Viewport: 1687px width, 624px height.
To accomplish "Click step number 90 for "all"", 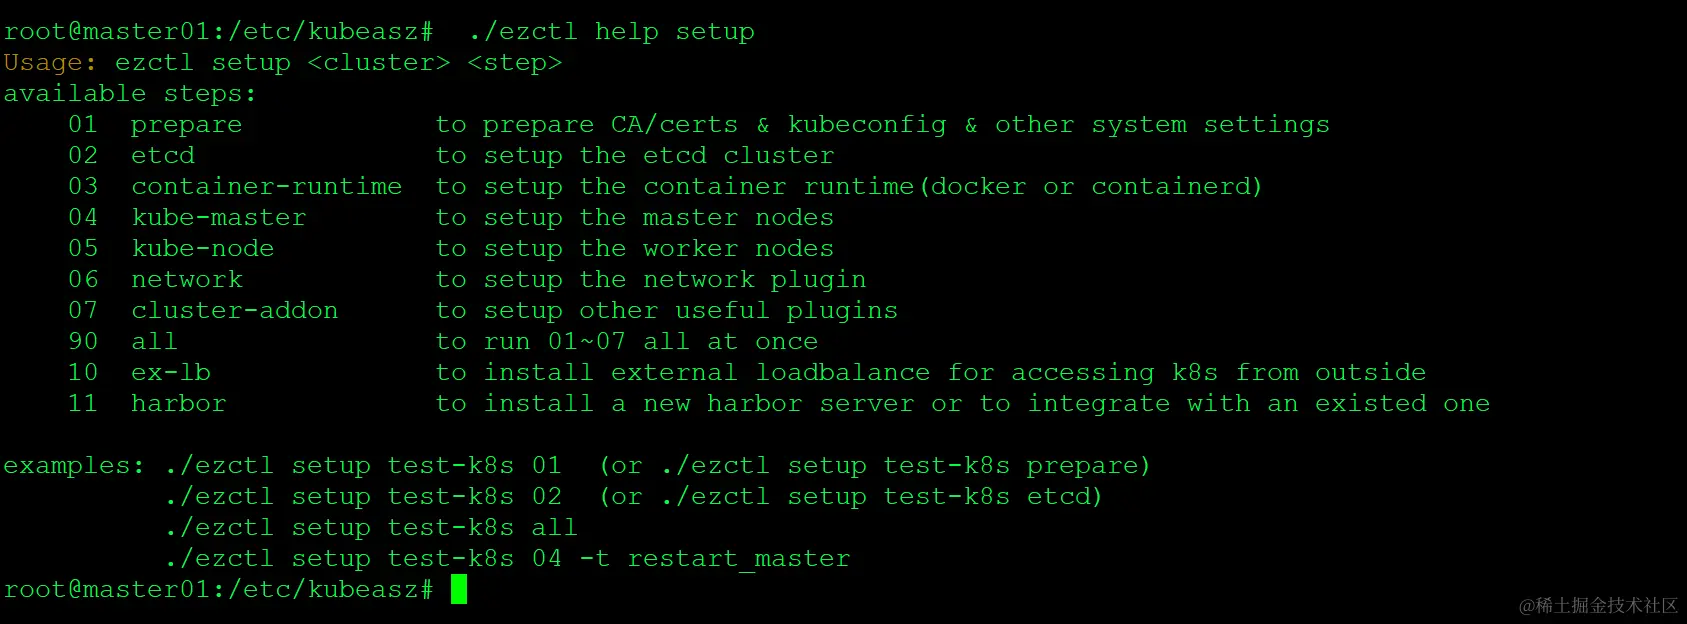I will coord(83,342).
